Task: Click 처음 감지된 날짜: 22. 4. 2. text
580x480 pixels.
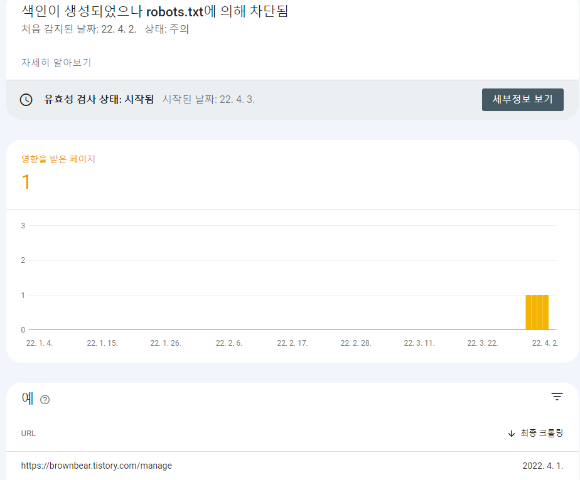Action: tap(79, 29)
